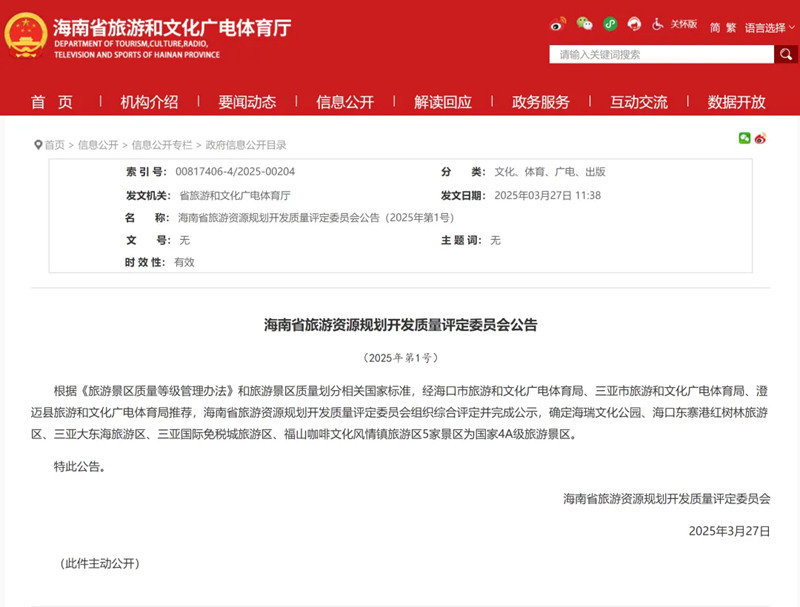This screenshot has height=607, width=800.
Task: Click the WeChat icon in the red header
Action: (x=585, y=25)
